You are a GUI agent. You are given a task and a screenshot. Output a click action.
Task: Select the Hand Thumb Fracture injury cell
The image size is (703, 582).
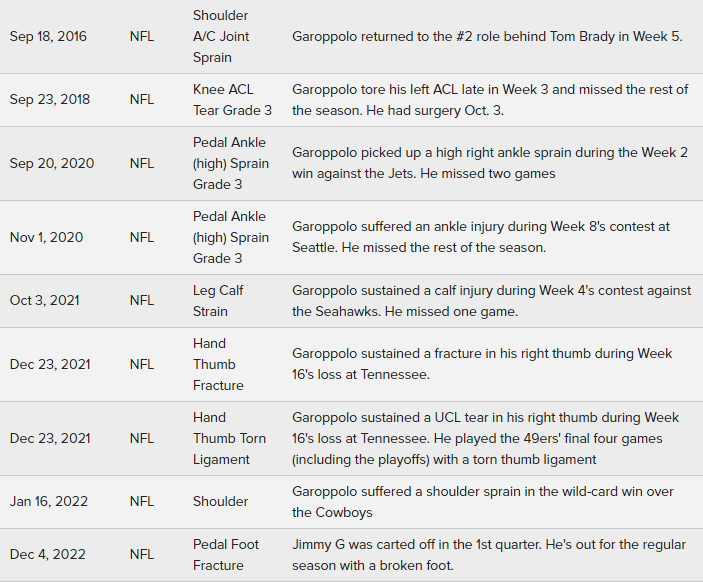tap(218, 364)
